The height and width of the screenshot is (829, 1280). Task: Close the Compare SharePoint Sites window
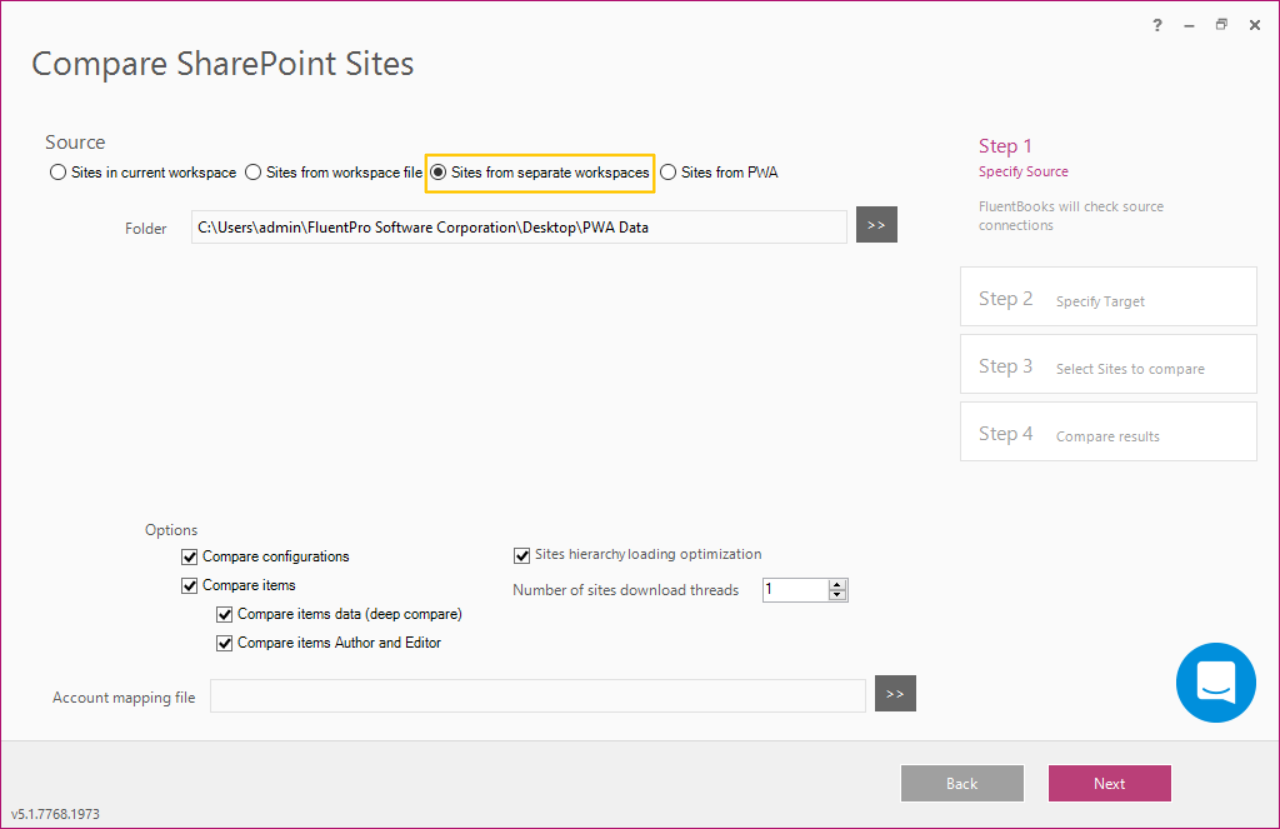click(1254, 26)
